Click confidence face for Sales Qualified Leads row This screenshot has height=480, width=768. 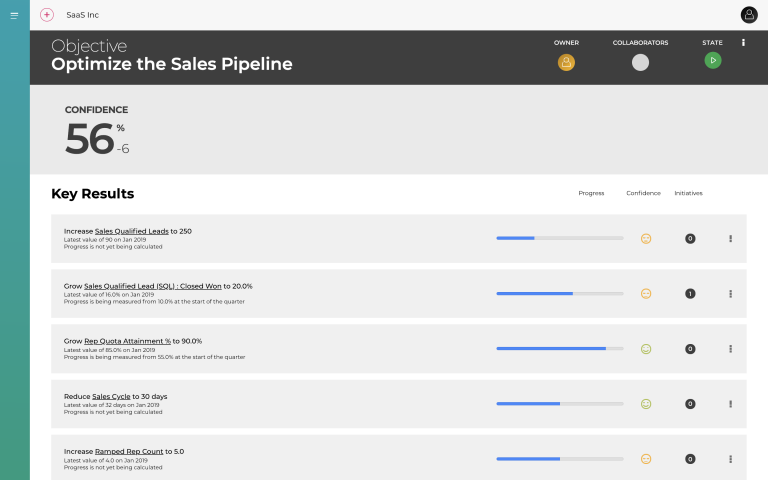(646, 239)
